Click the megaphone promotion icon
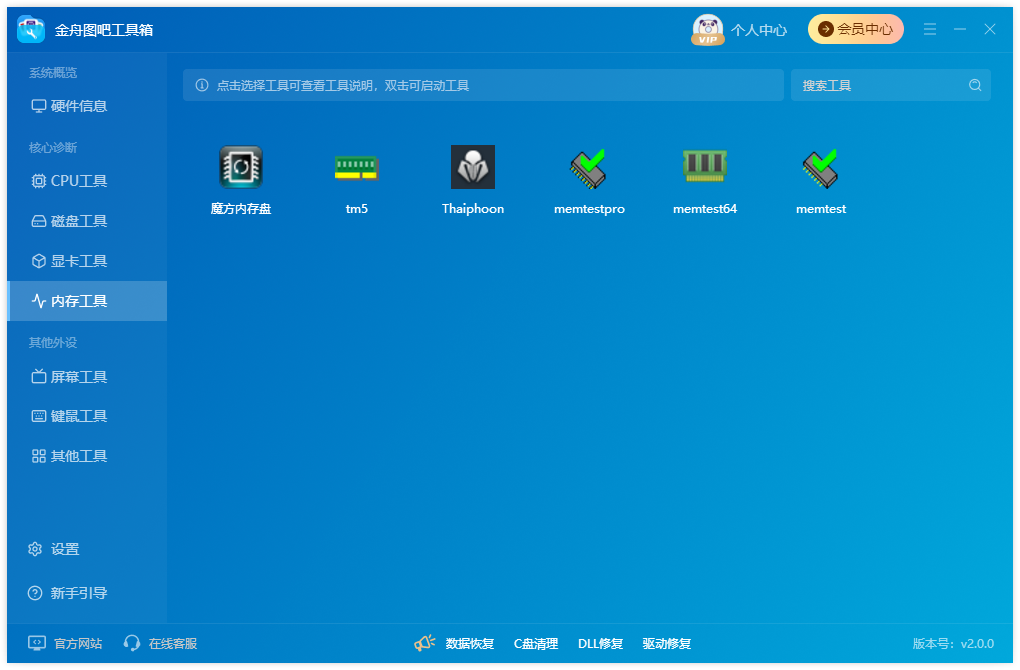The height and width of the screenshot is (670, 1020). click(x=424, y=643)
